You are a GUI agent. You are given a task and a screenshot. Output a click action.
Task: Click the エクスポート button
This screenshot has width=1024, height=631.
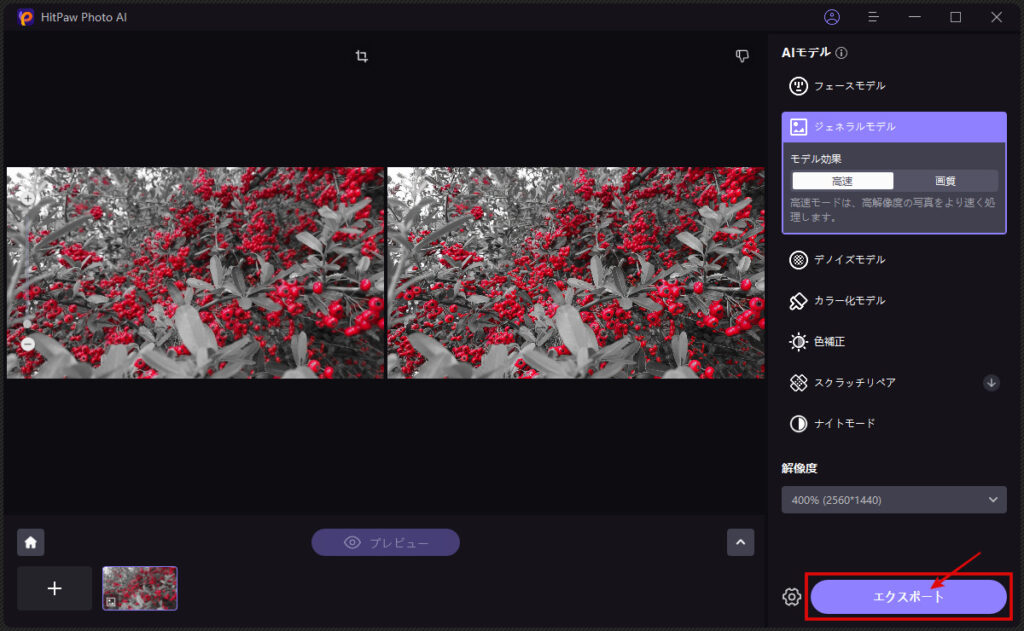pos(908,597)
